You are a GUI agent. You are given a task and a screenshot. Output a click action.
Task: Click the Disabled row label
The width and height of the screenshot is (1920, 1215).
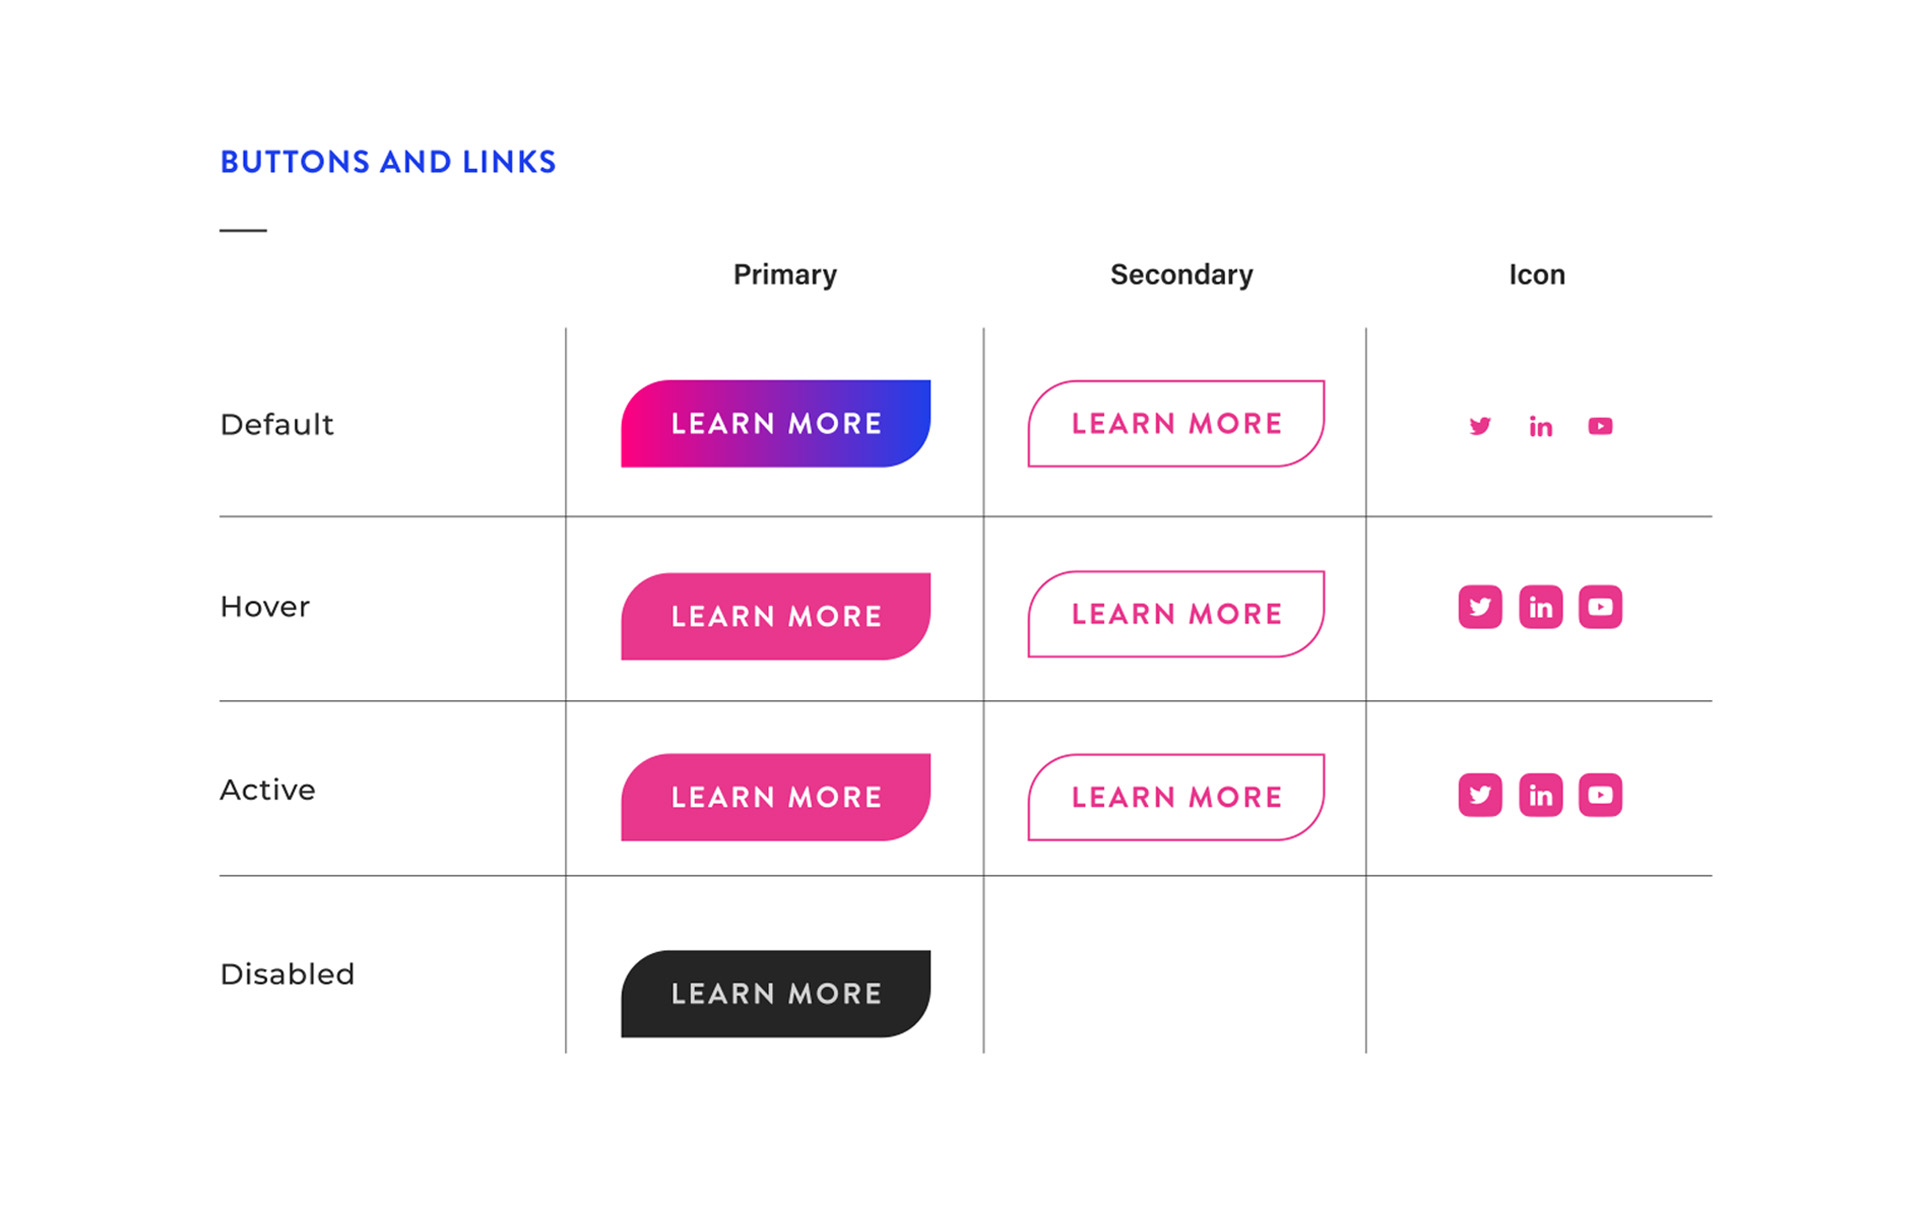287,974
